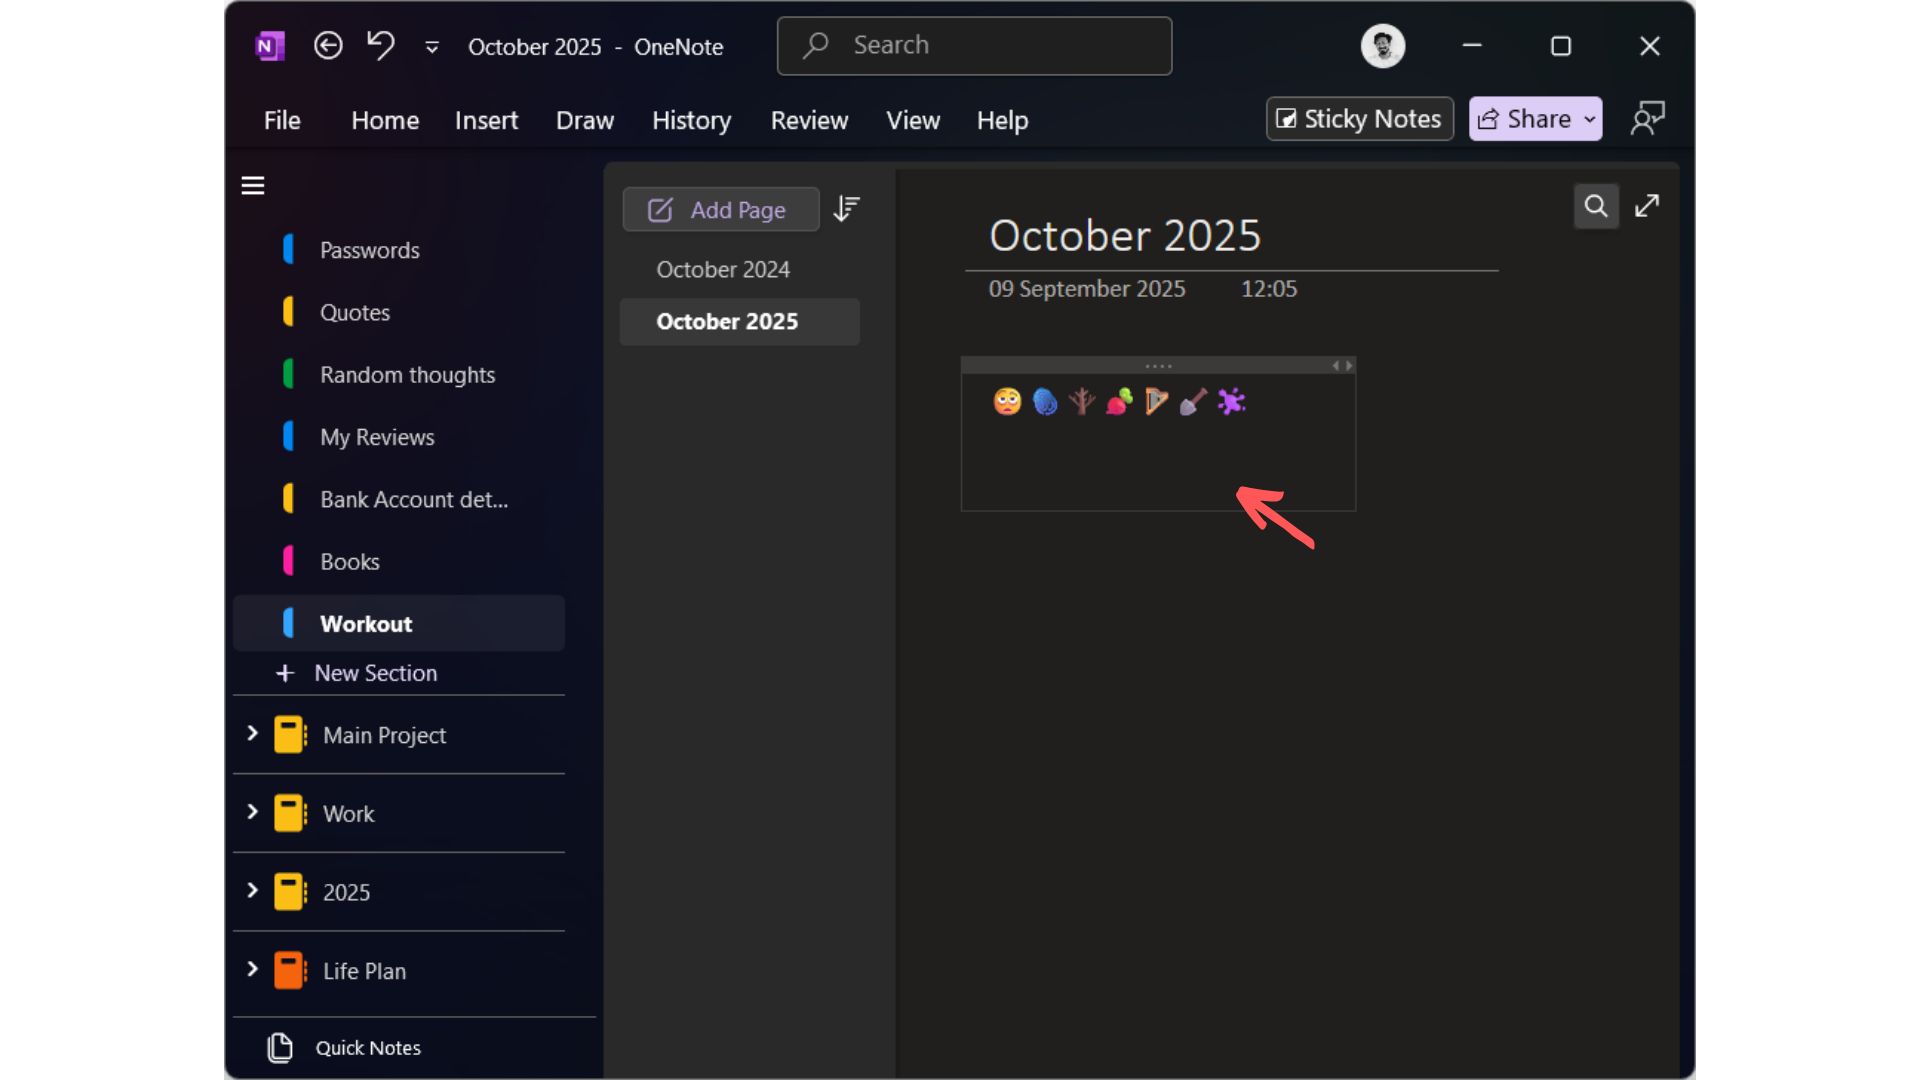
Task: Select the Books section pink color tab
Action: coord(289,561)
